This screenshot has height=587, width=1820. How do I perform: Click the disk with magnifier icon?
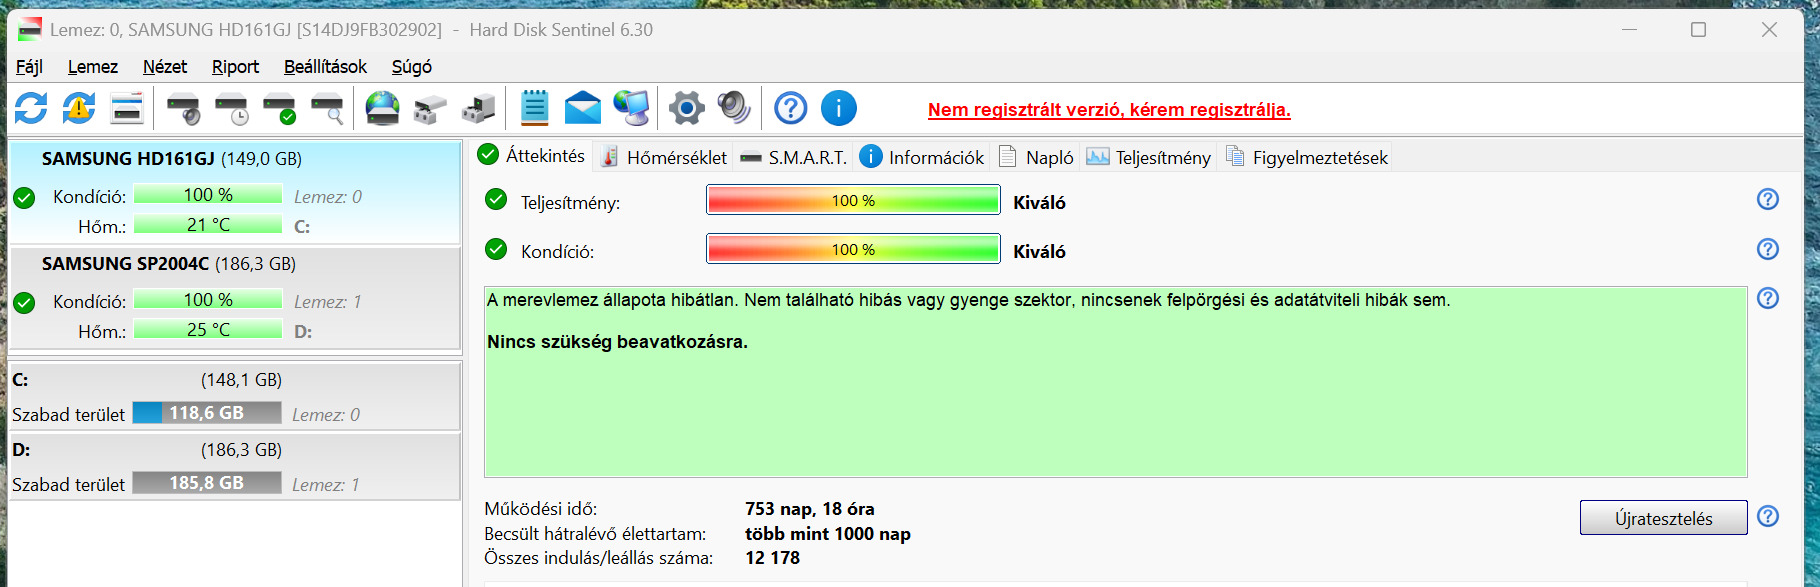pos(327,108)
